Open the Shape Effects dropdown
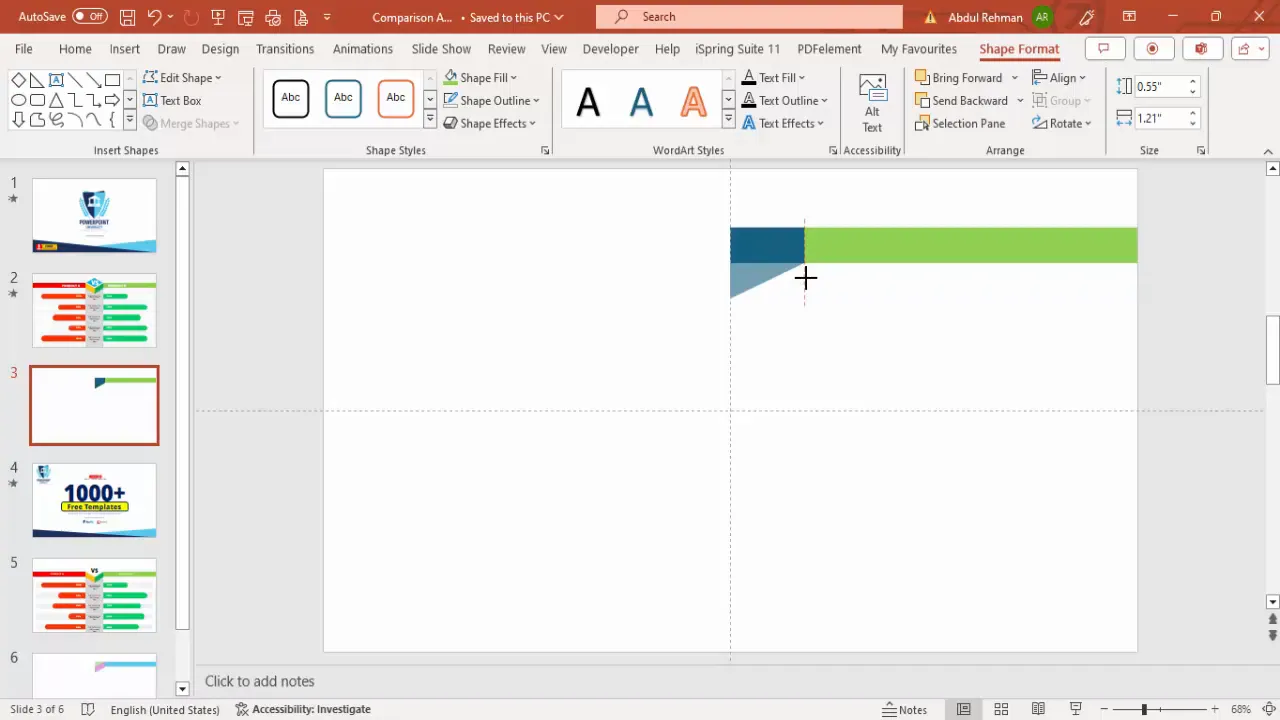Viewport: 1280px width, 720px height. pos(490,123)
